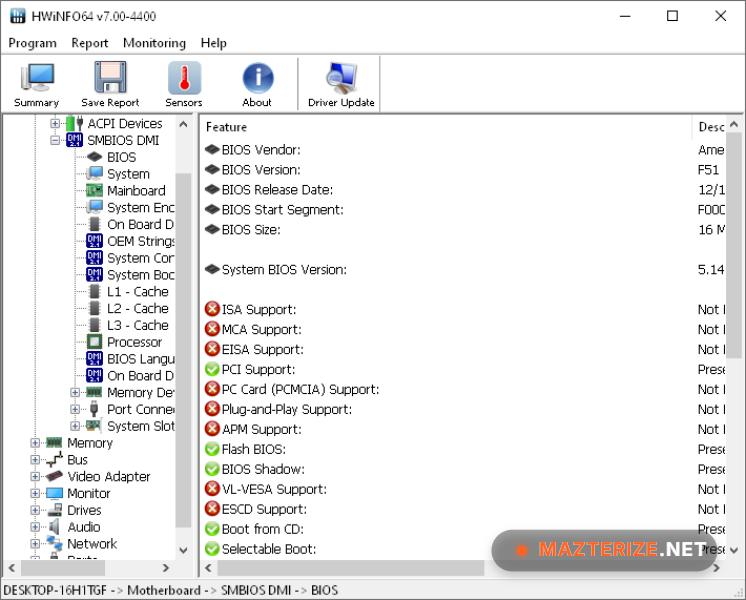Click the details panel horizontal scrollbar thumb
Viewport: 746px width, 600px height.
click(351, 568)
